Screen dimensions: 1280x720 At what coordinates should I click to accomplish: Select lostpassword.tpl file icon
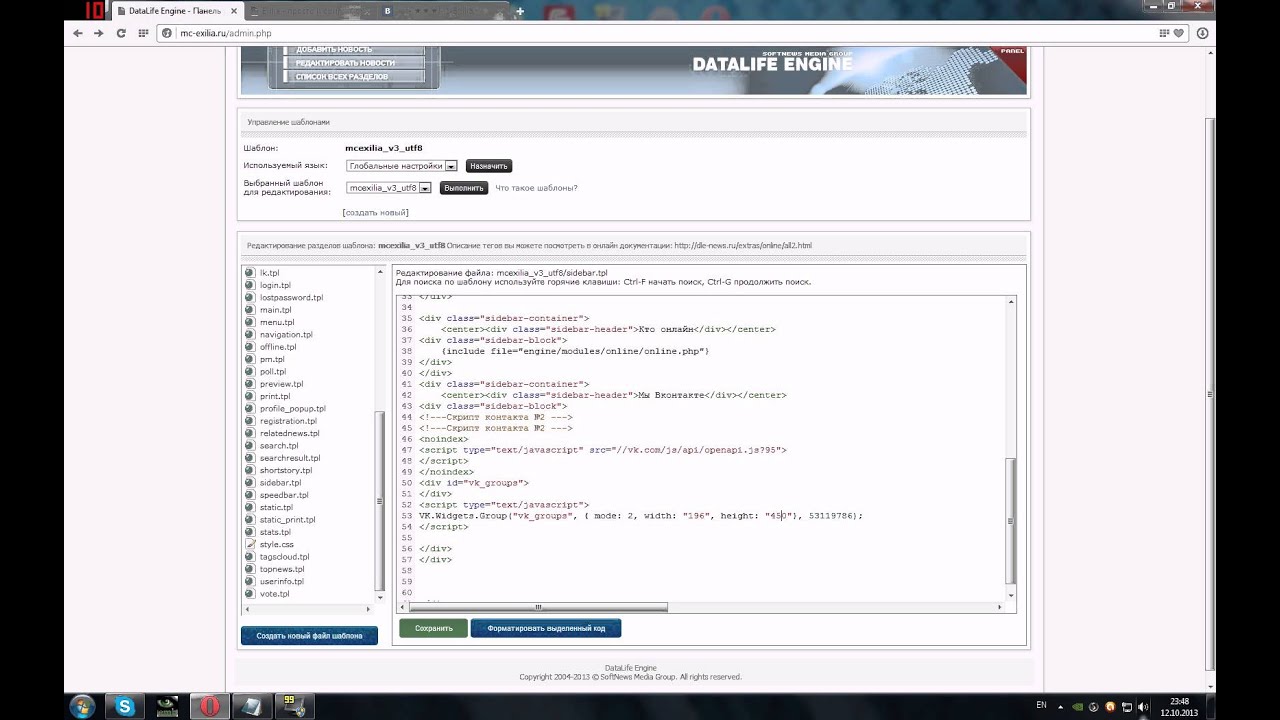pos(250,297)
